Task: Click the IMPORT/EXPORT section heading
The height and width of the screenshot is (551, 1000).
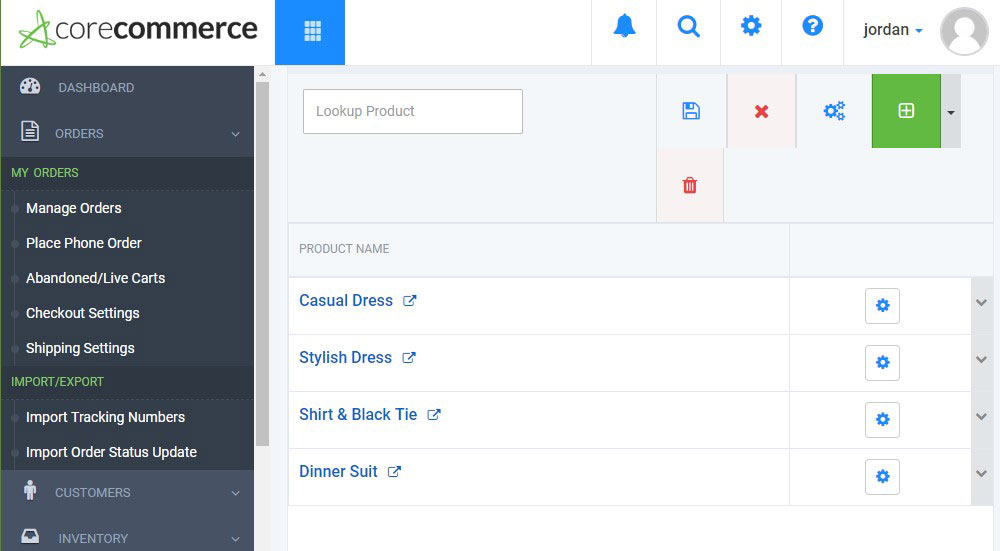Action: click(x=57, y=382)
